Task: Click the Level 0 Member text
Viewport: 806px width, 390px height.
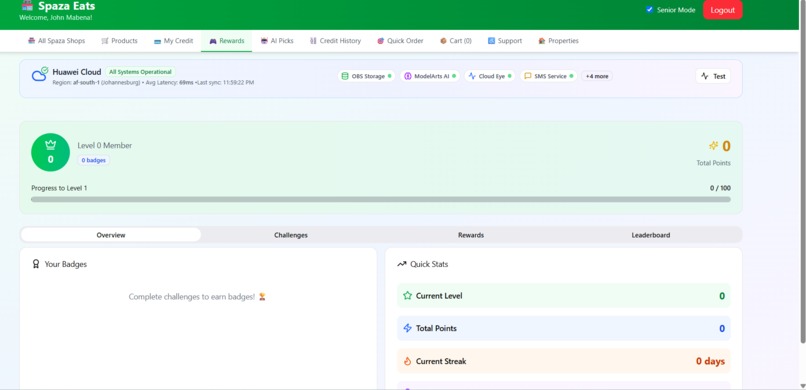Action: (x=105, y=145)
